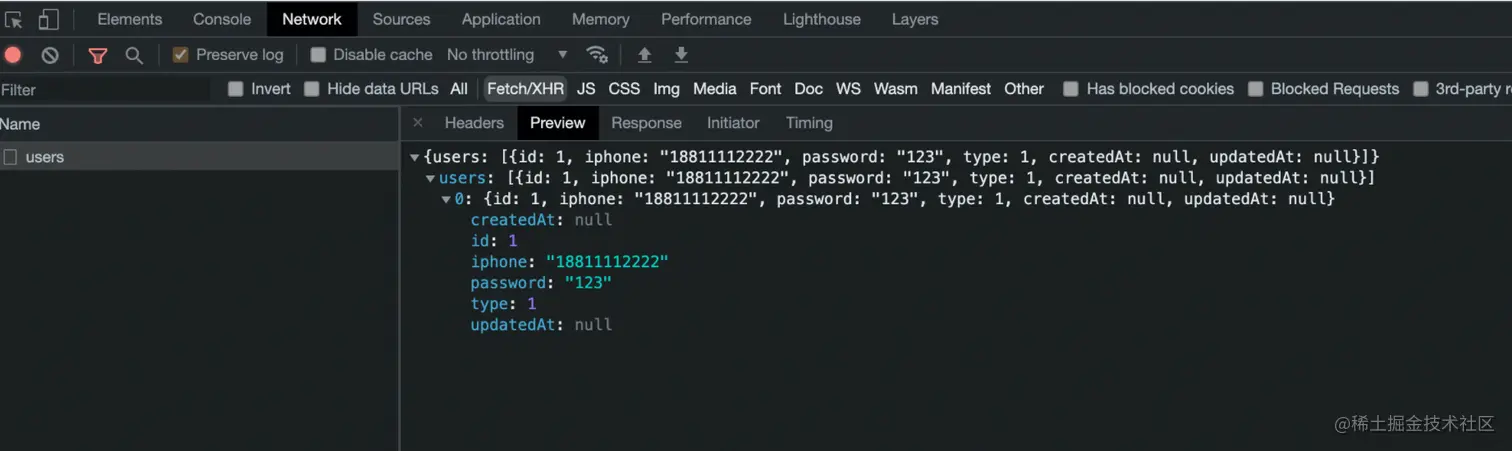Viewport: 1512px width, 451px height.
Task: Focus the Filter text input
Action: 105,90
